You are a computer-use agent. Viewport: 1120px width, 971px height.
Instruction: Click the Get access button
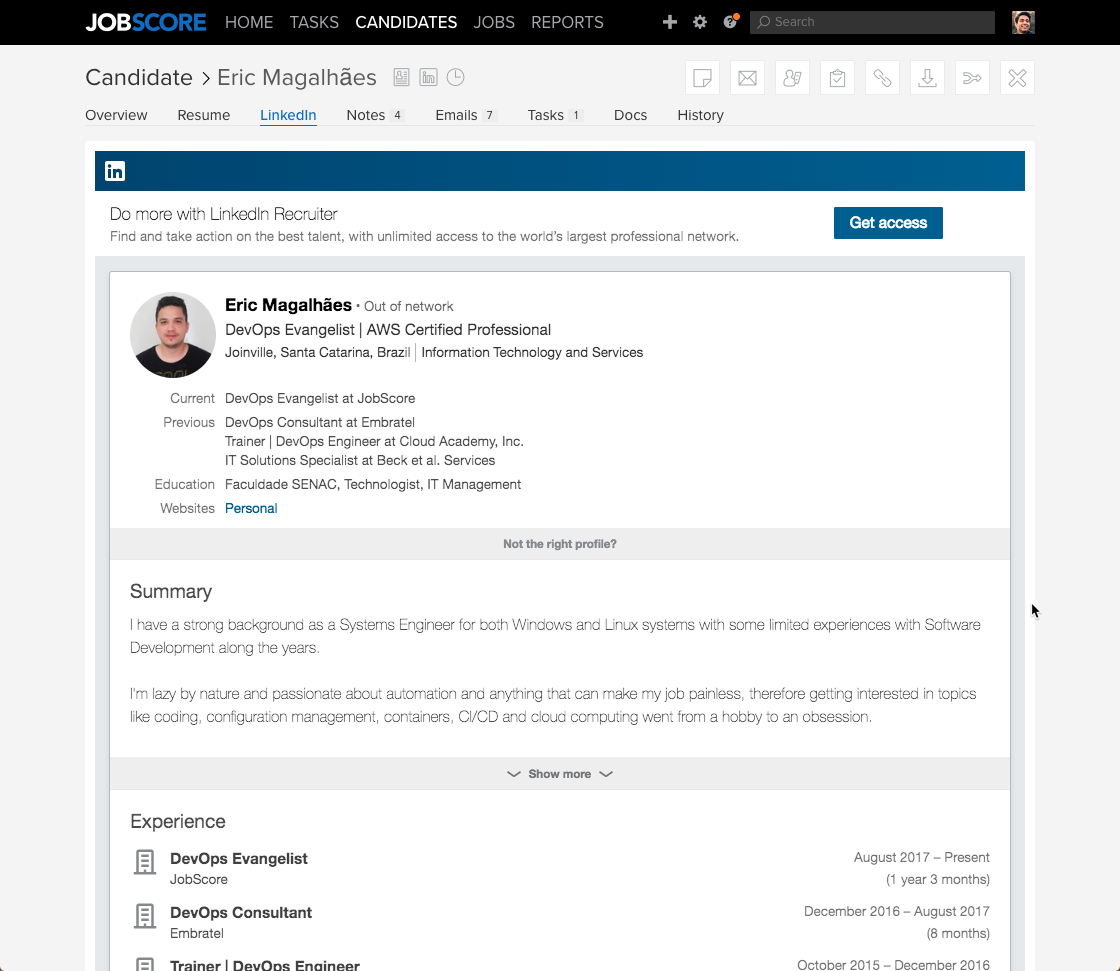click(888, 223)
